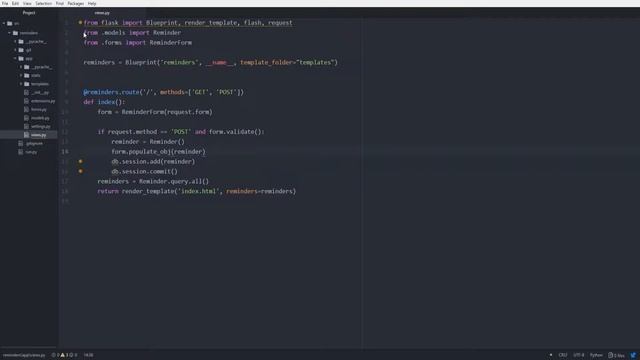Click the lint dot beside db.session.add(reminder)
Viewport: 640px width, 360px height.
tap(80, 162)
